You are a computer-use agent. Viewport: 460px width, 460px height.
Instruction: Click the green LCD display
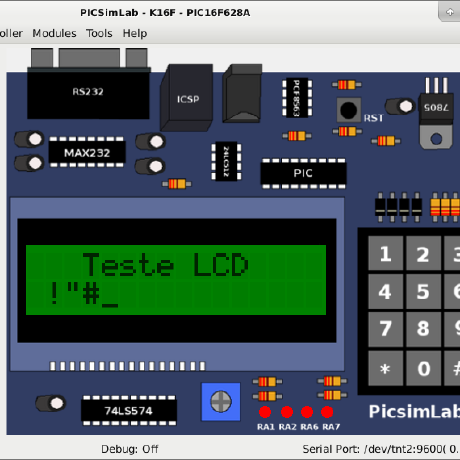click(176, 280)
